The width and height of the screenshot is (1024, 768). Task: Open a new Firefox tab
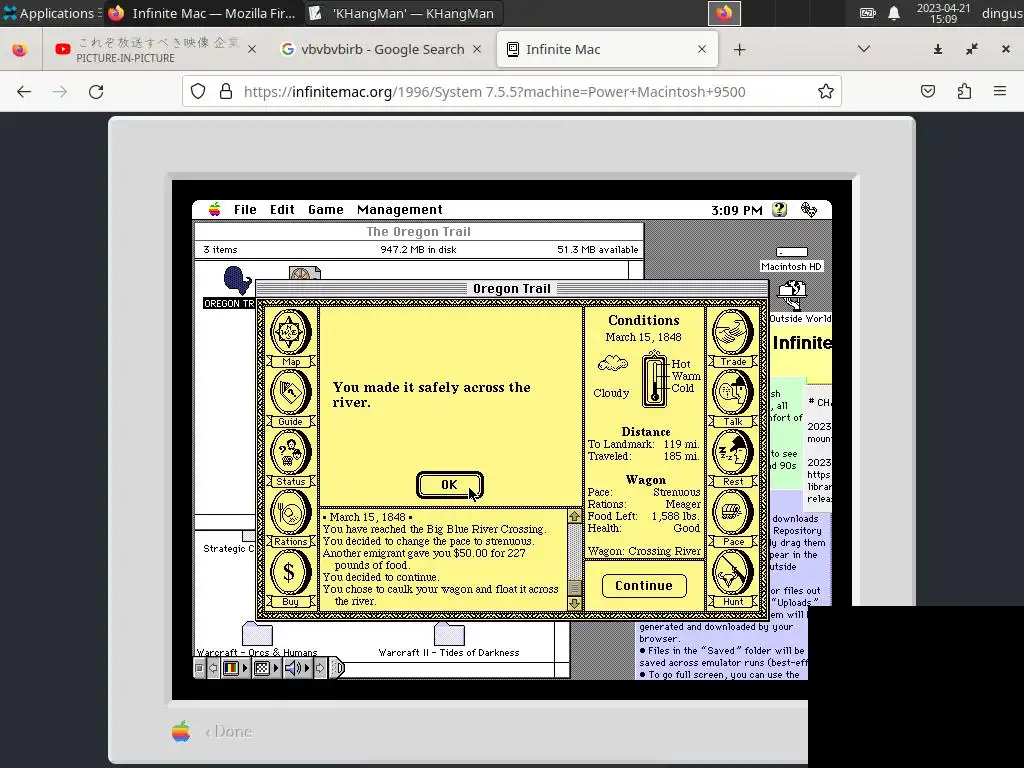(739, 50)
